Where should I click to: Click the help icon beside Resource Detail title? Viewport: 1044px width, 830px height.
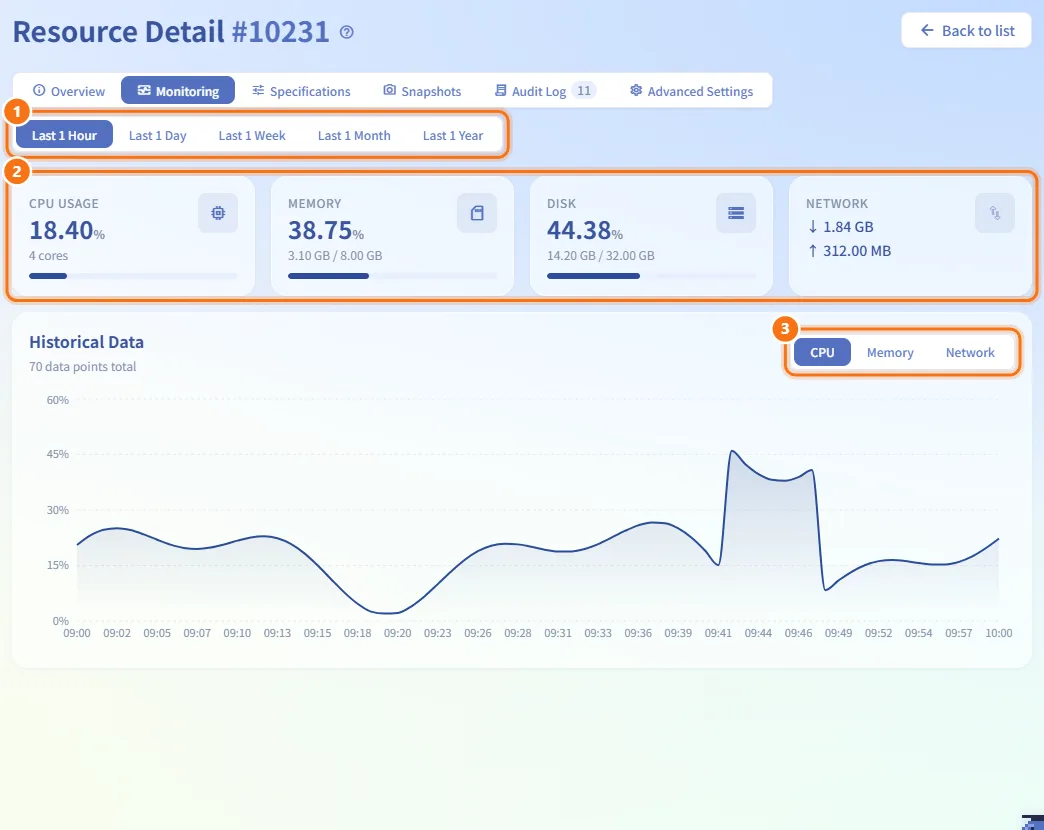point(347,32)
